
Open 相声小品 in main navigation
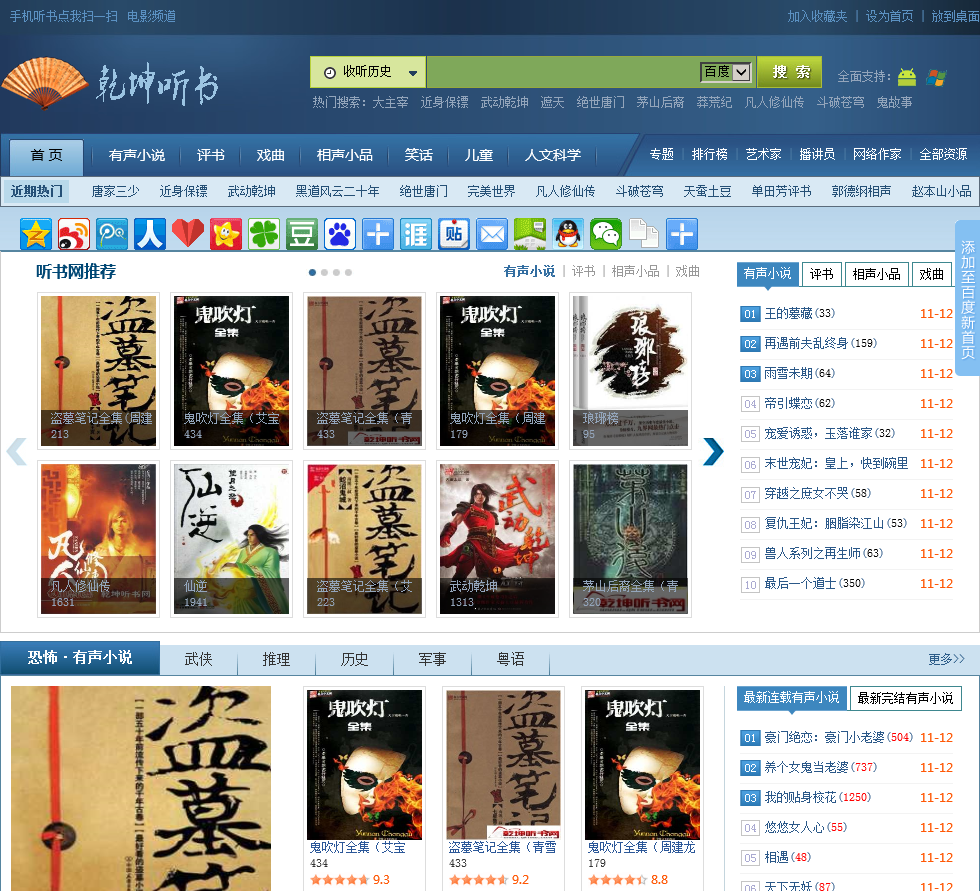pos(344,155)
